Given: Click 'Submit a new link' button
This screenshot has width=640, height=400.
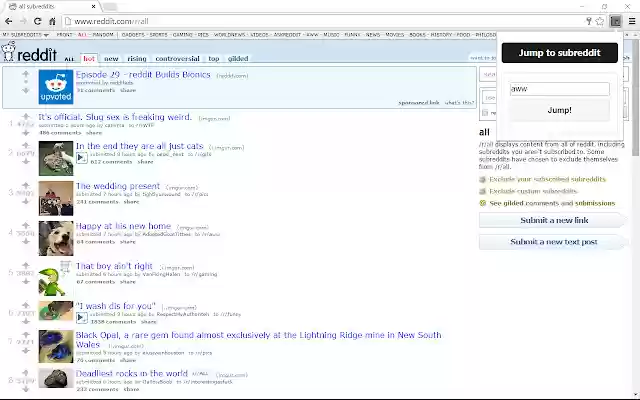Looking at the screenshot, I should pyautogui.click(x=554, y=220).
